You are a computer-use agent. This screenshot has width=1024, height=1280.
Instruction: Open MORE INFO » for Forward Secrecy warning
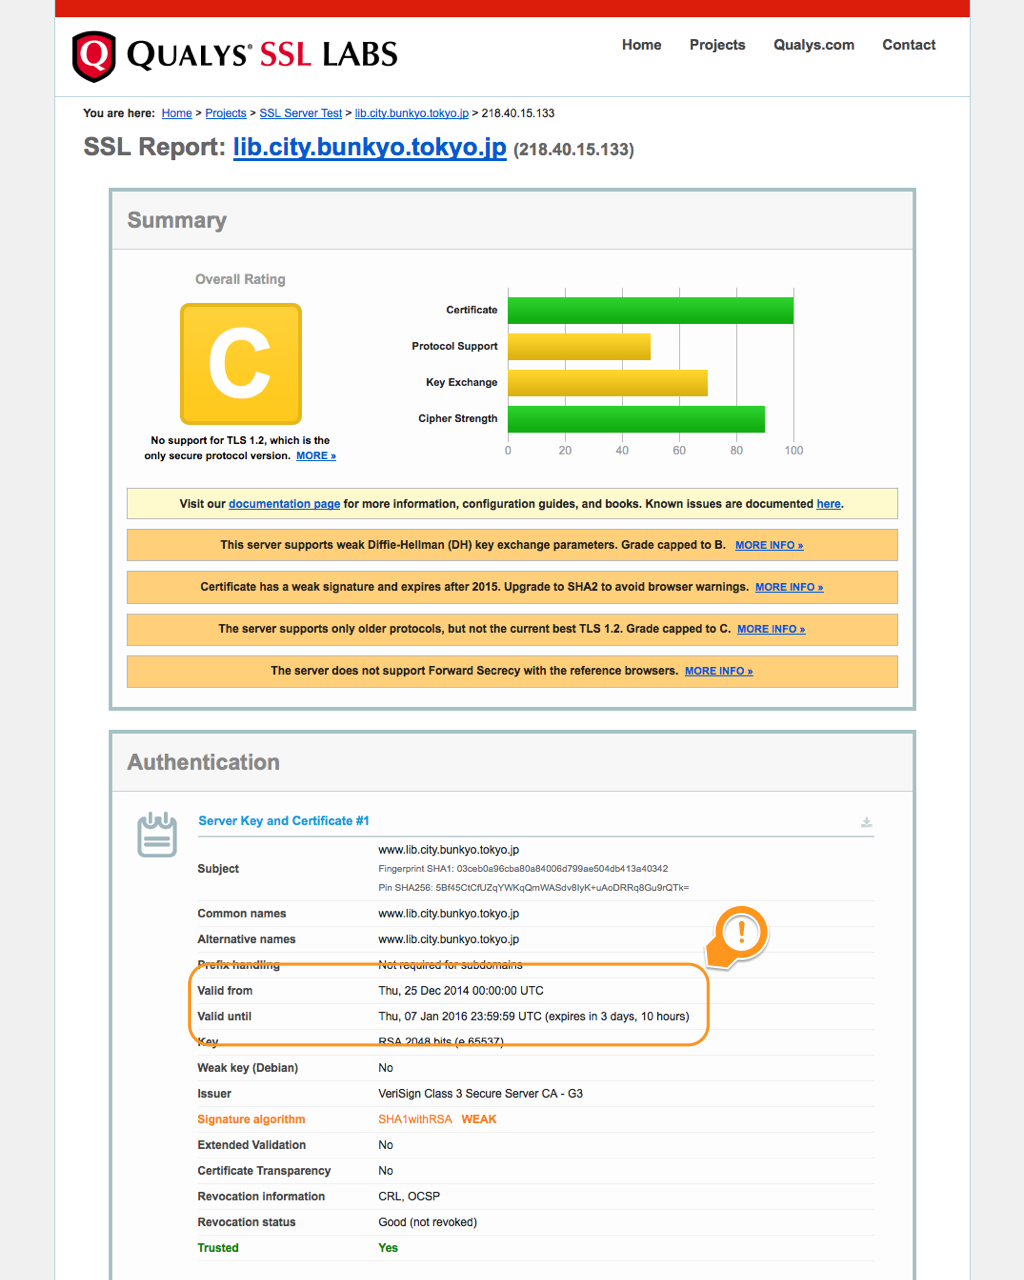719,672
